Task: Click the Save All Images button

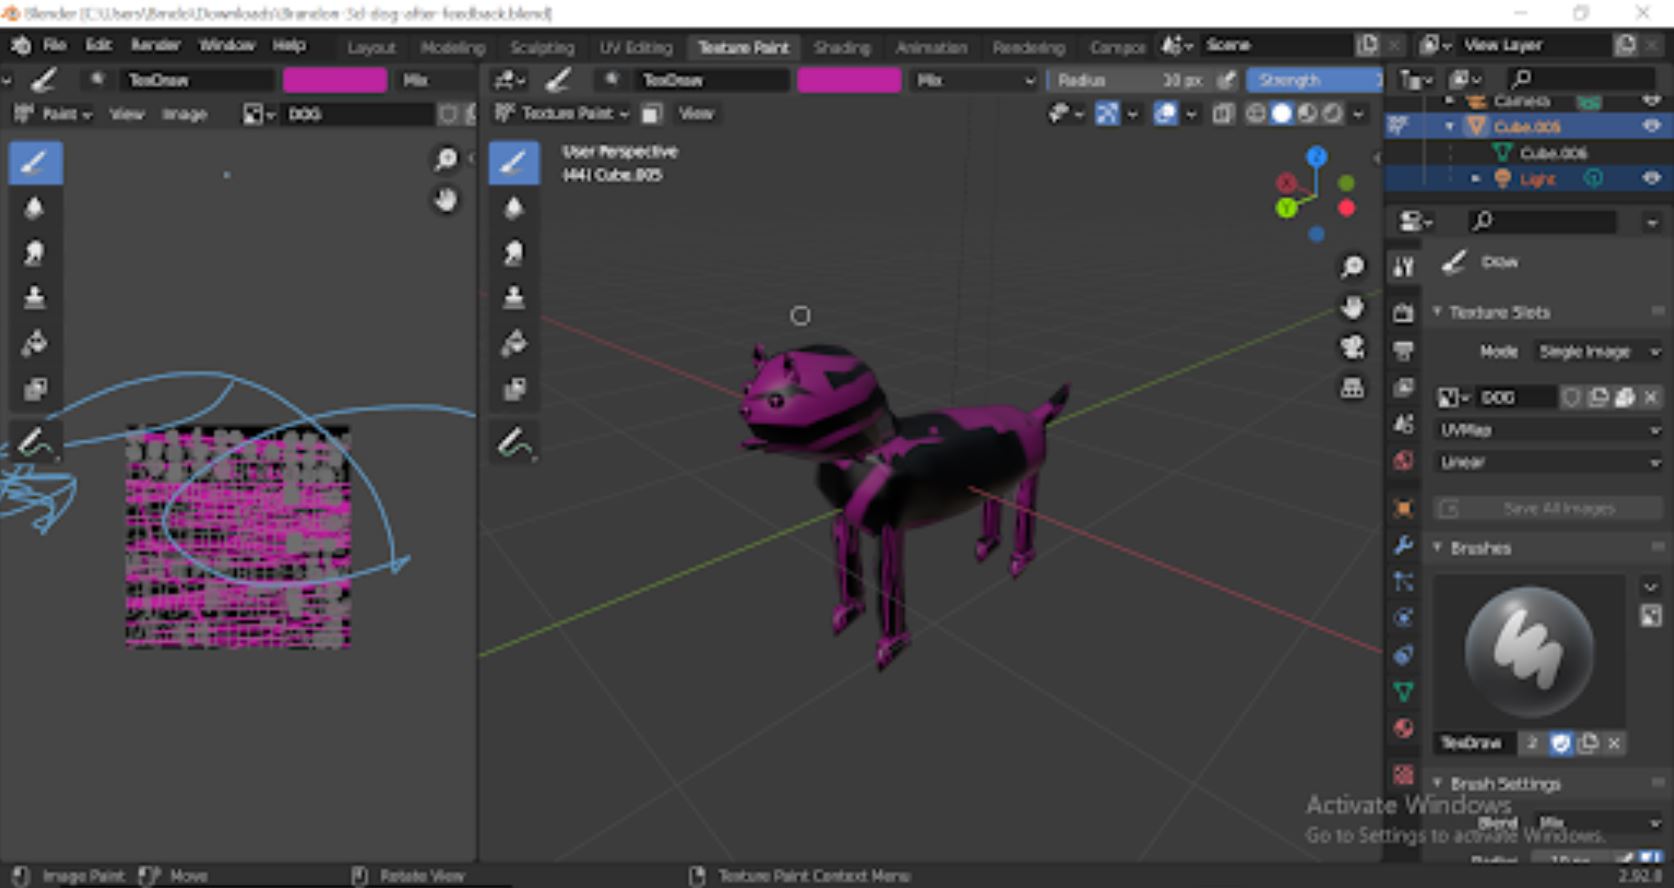Action: (x=1548, y=509)
